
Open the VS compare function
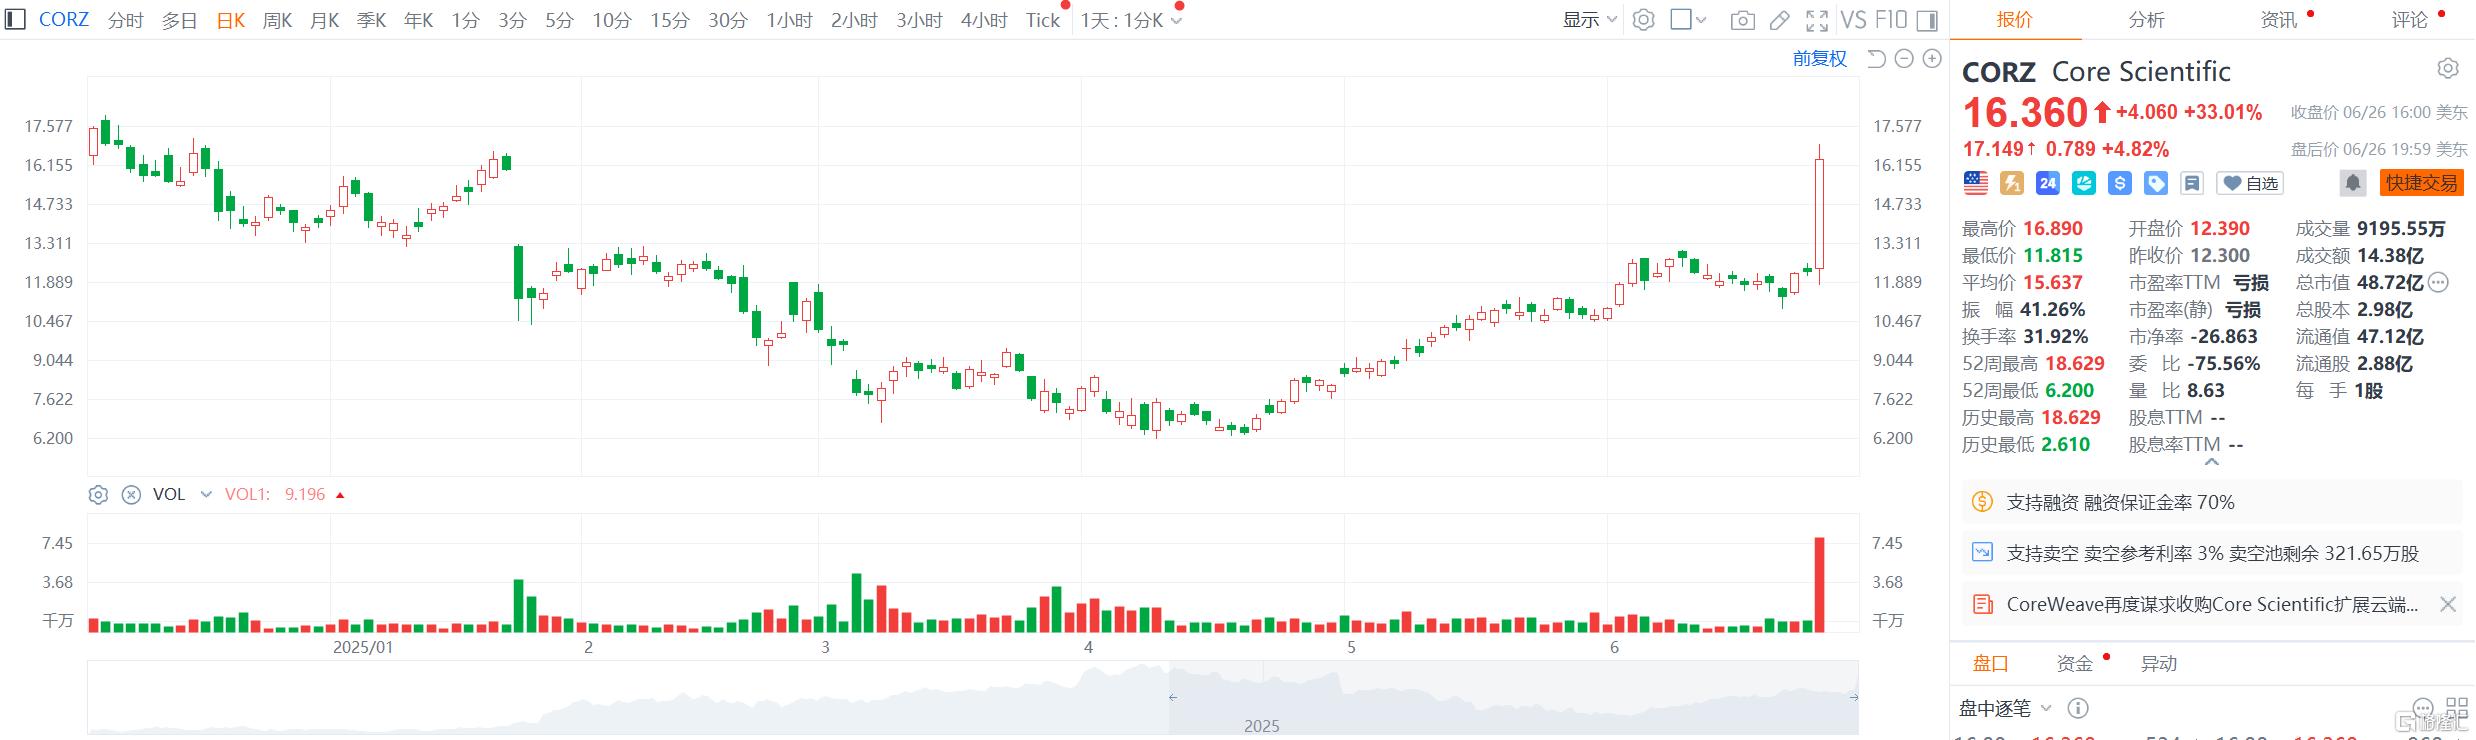[1853, 20]
